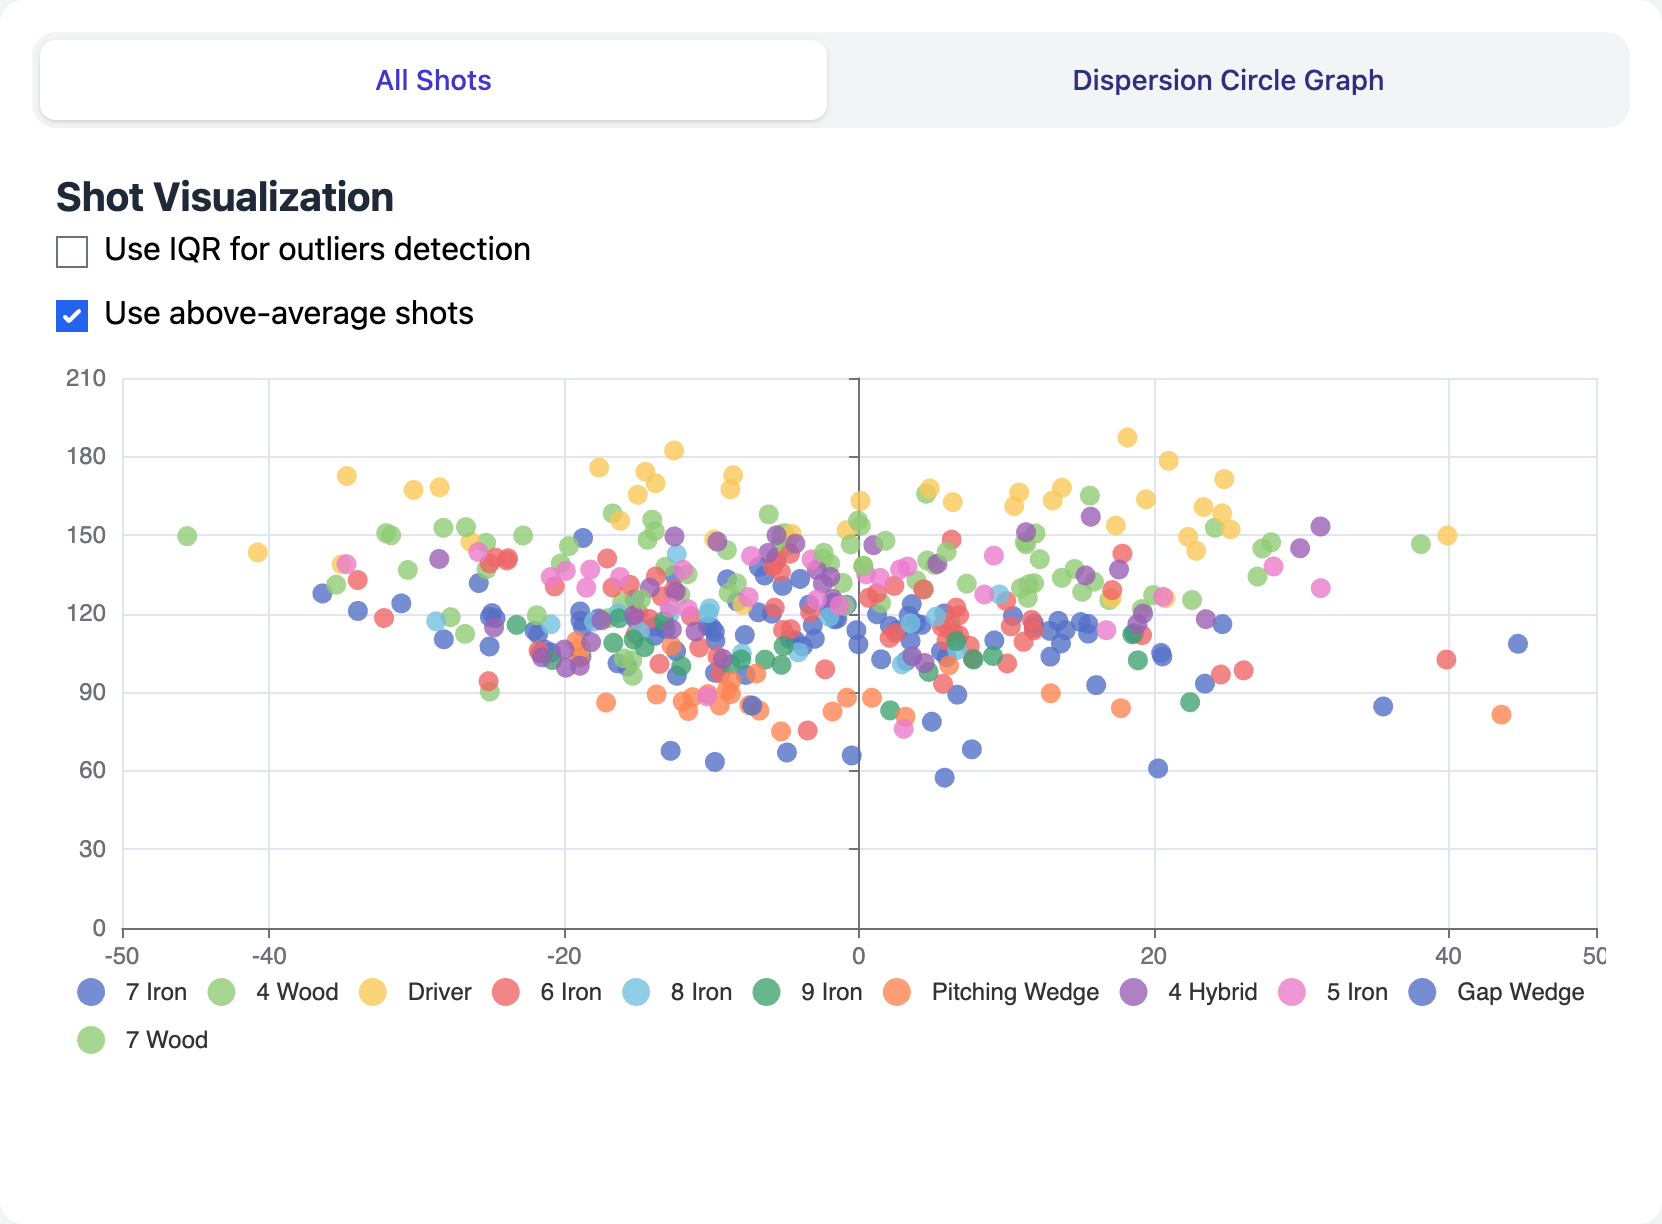Enable the Use IQR for outliers detection checkbox
The image size is (1662, 1224).
71,250
